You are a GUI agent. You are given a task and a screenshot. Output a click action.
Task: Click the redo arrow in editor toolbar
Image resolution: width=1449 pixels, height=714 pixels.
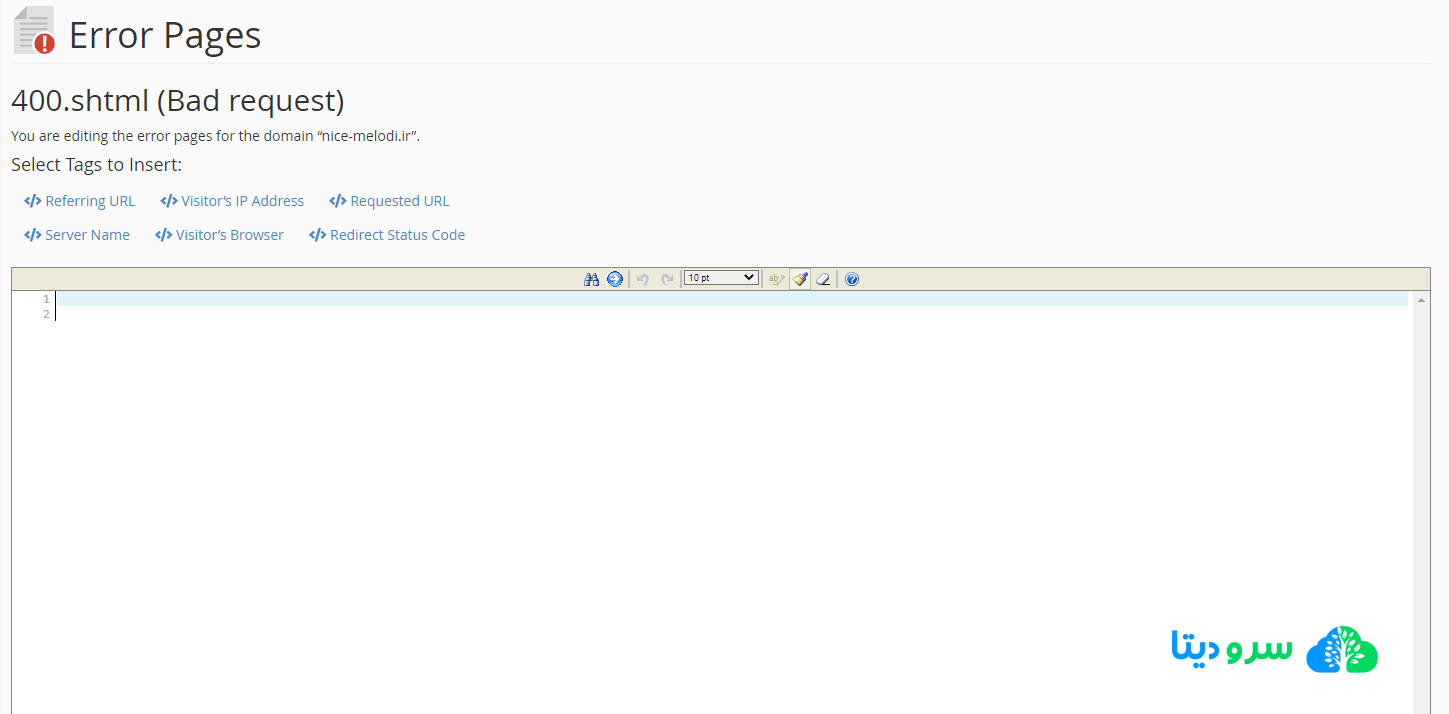(x=667, y=279)
